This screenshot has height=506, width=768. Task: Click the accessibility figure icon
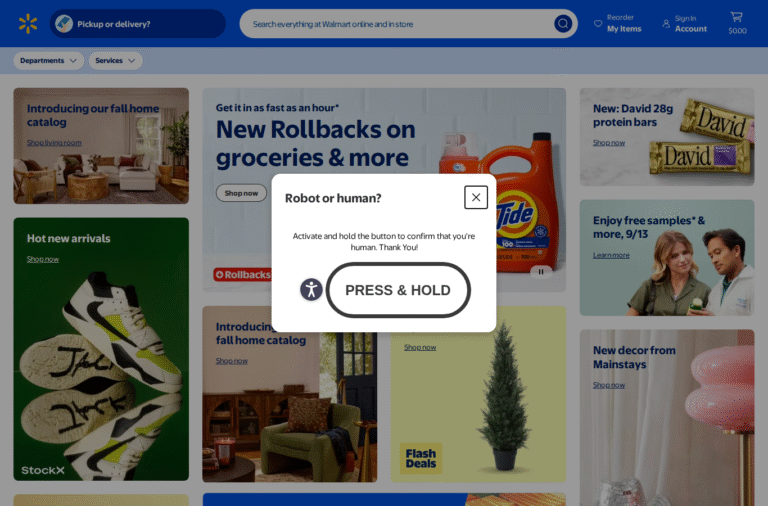point(311,289)
